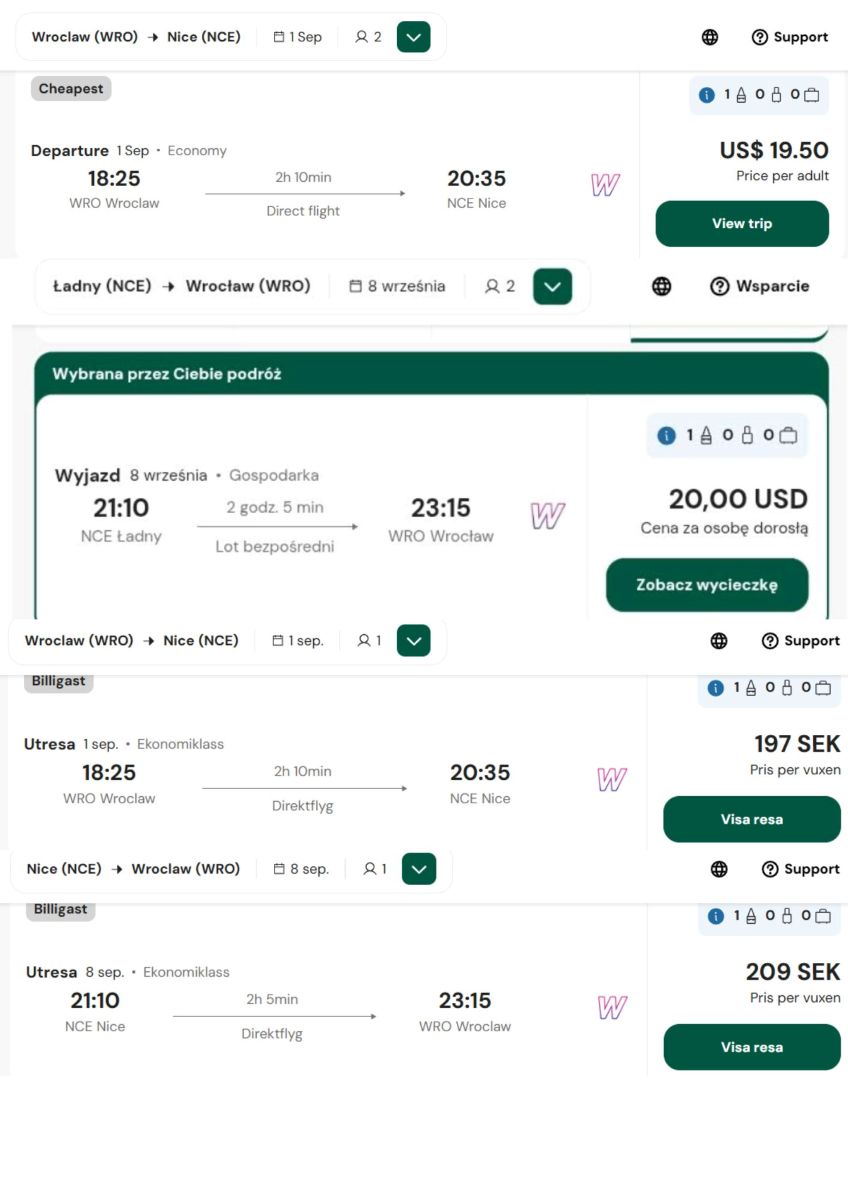
Task: Click the Ładny (NCE) to Wrocław (WRO) route field
Action: pos(182,286)
